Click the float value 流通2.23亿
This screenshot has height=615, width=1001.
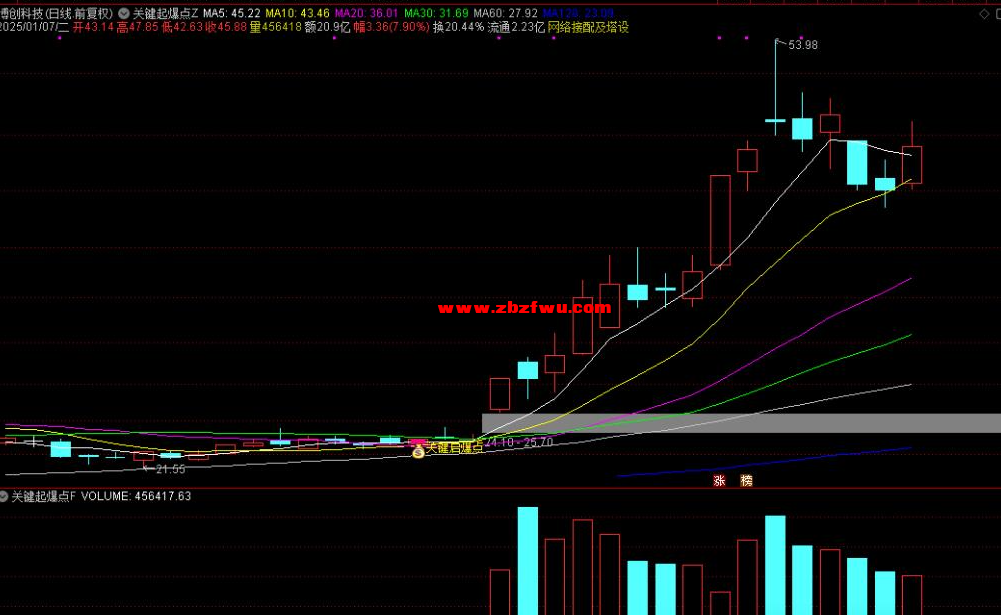[516, 27]
